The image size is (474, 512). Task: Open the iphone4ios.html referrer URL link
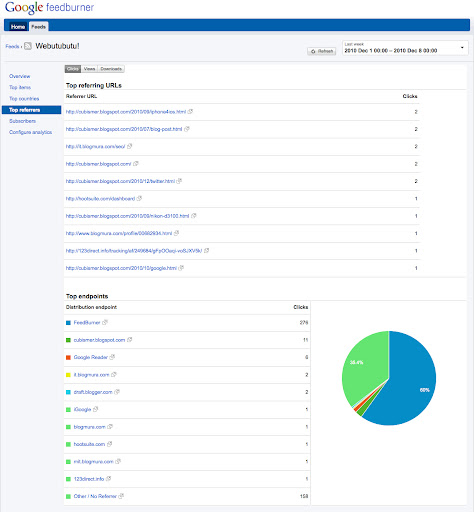(126, 112)
